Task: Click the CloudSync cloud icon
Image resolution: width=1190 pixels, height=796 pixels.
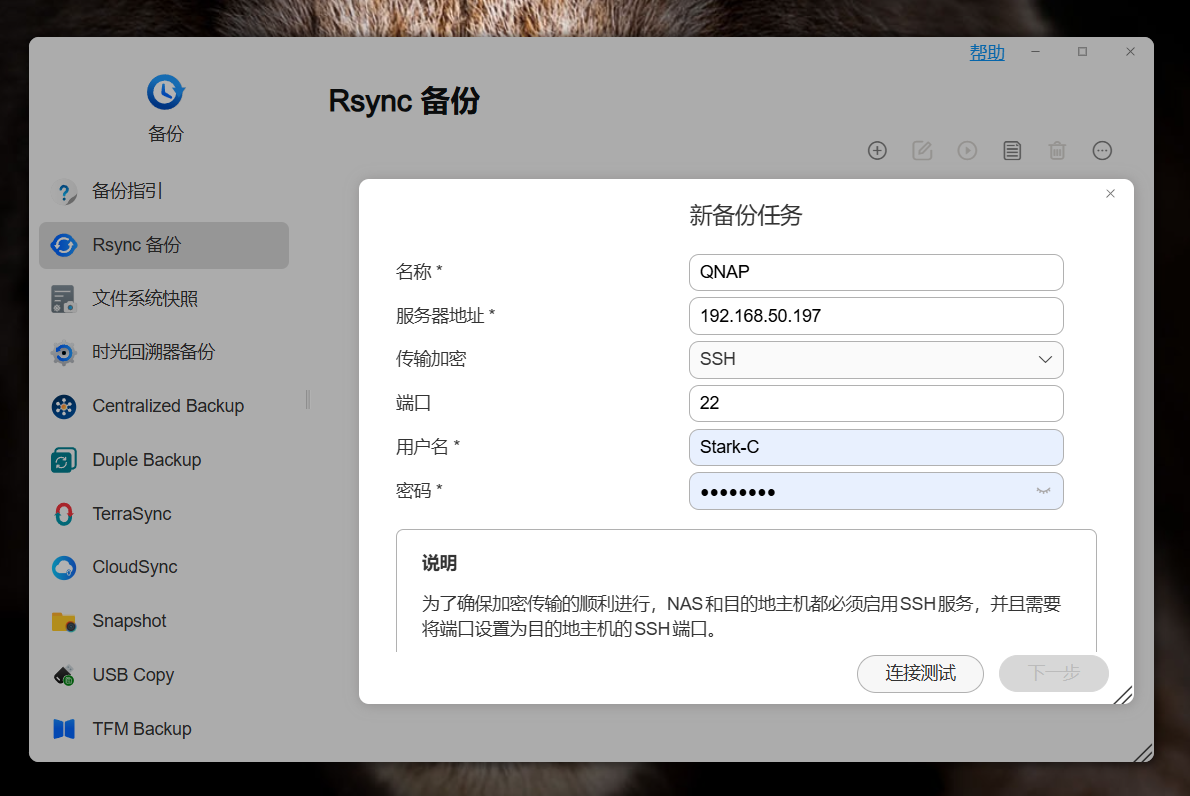Action: tap(64, 568)
